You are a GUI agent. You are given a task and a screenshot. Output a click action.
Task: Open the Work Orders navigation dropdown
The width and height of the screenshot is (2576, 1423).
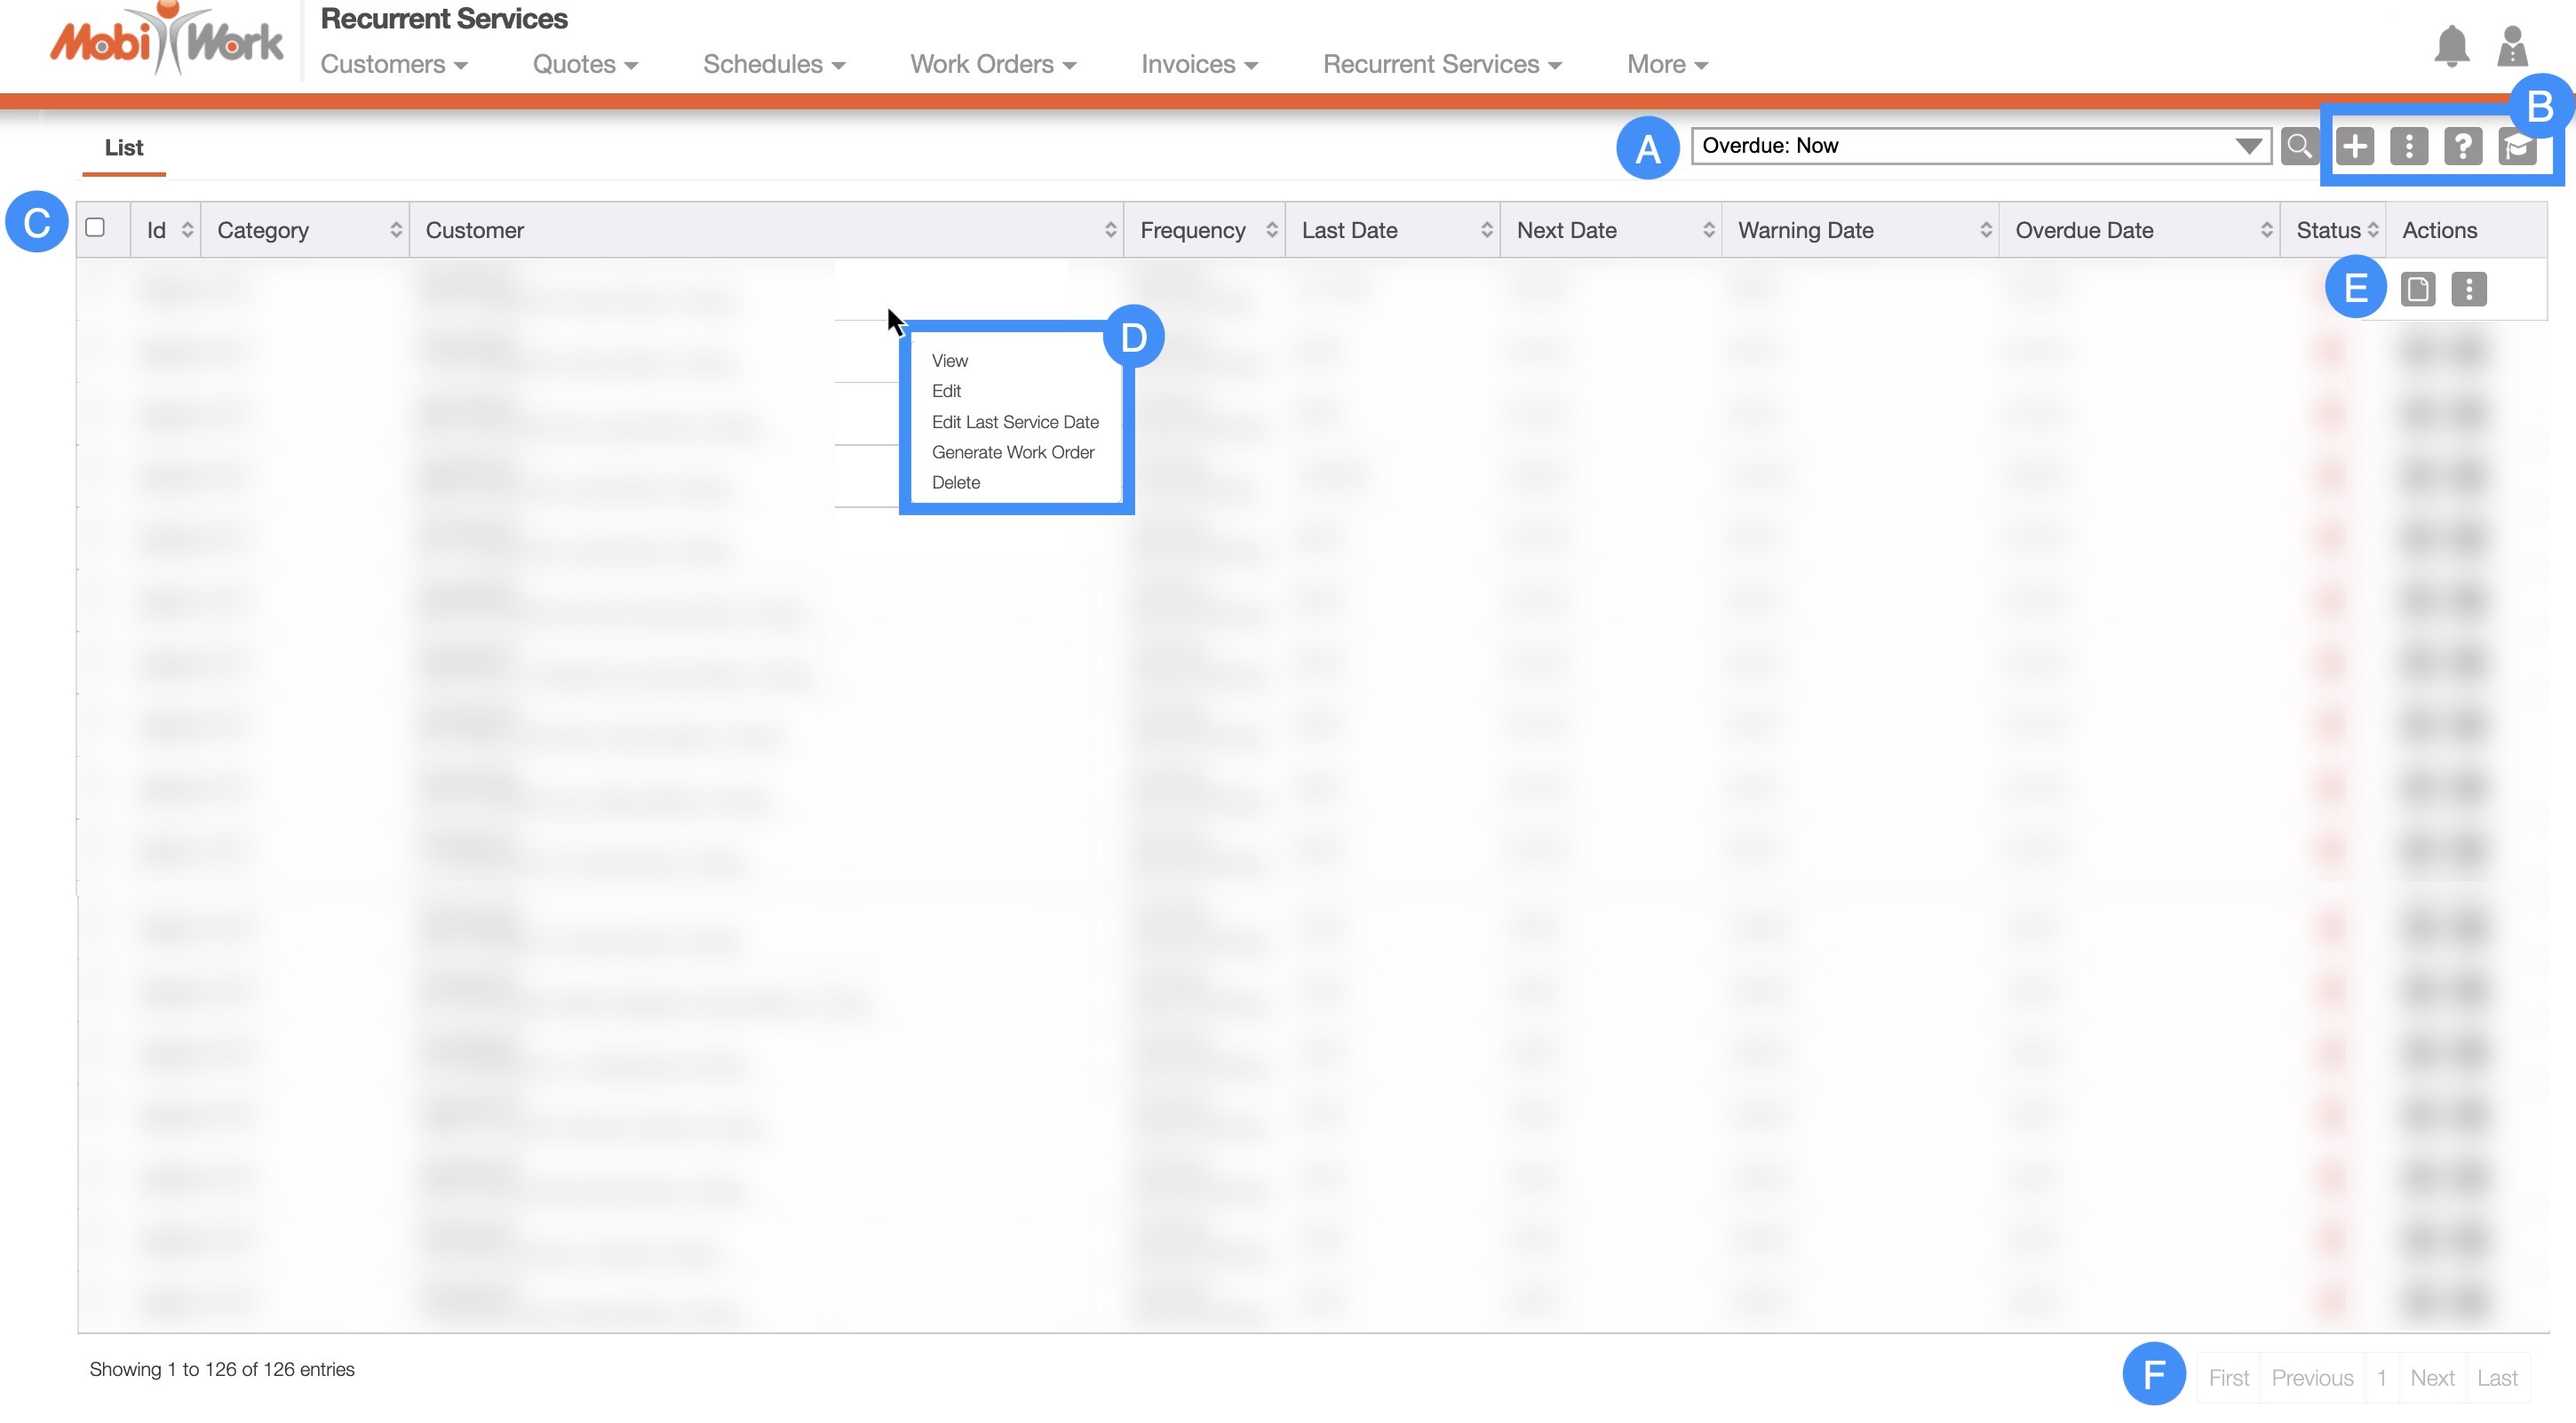[992, 64]
